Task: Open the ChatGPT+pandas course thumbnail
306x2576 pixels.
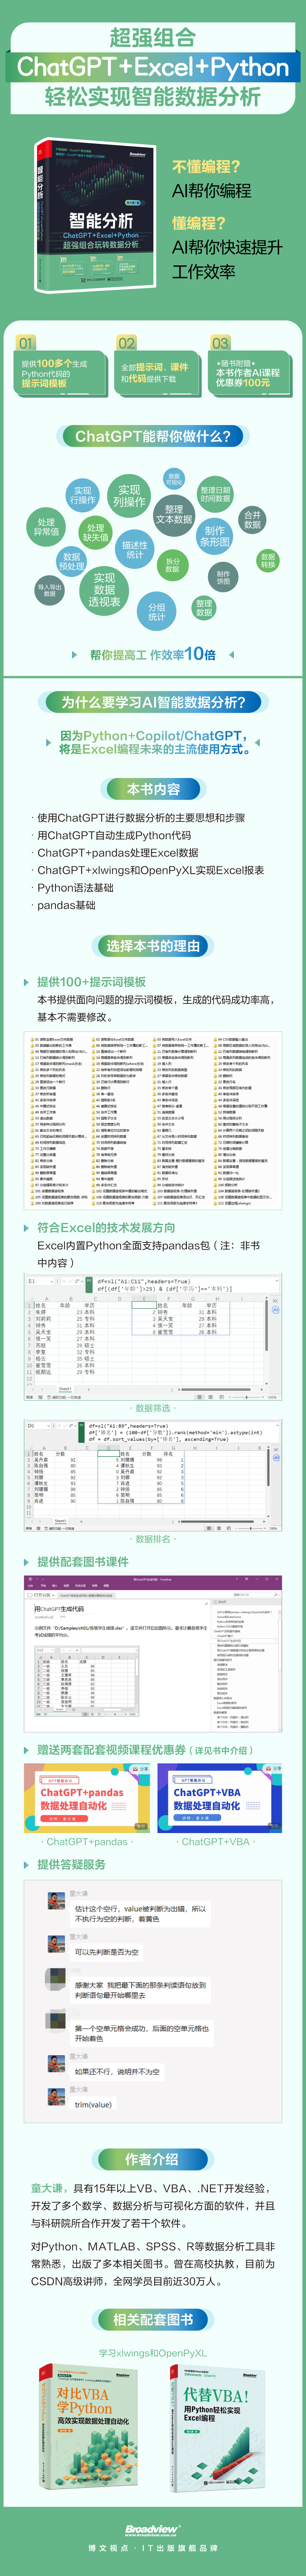Action: 87,1799
